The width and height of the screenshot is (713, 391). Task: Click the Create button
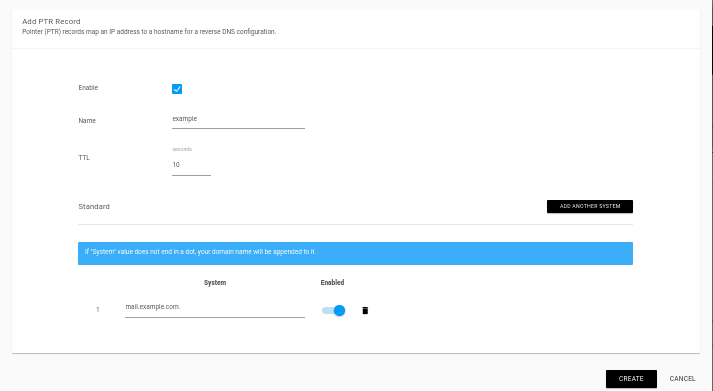[x=631, y=379]
